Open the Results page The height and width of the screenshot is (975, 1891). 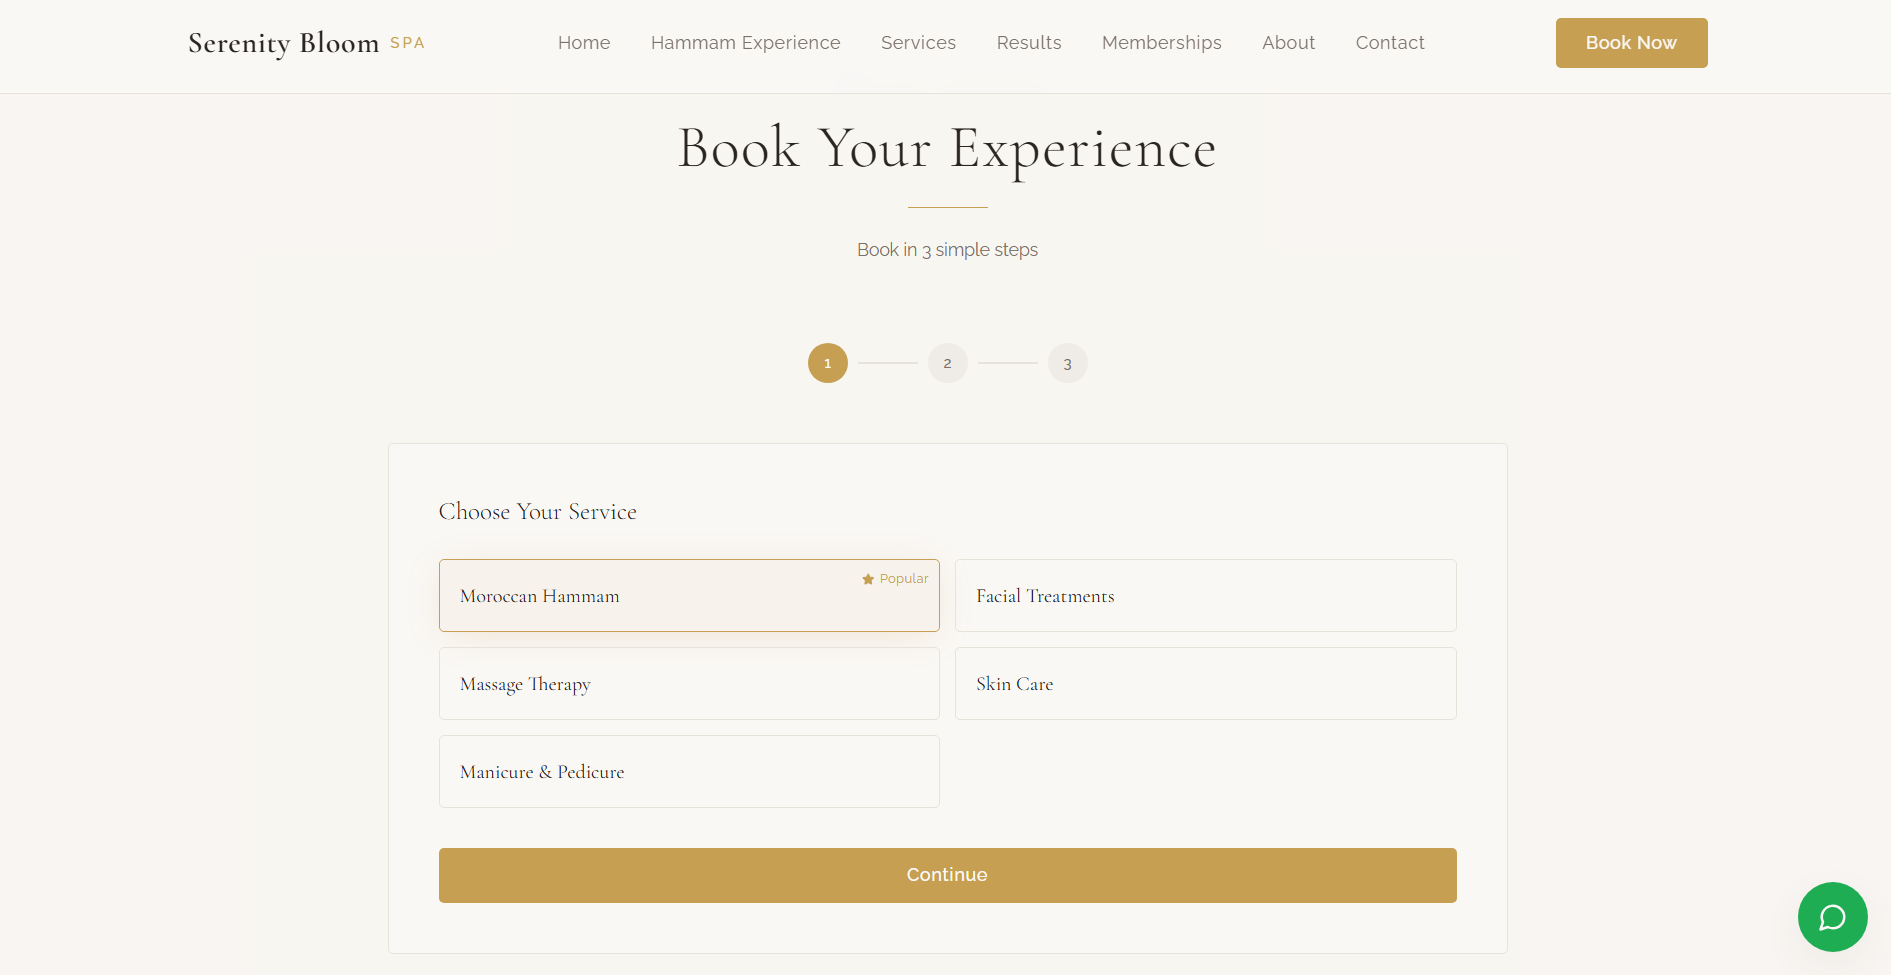[1028, 43]
